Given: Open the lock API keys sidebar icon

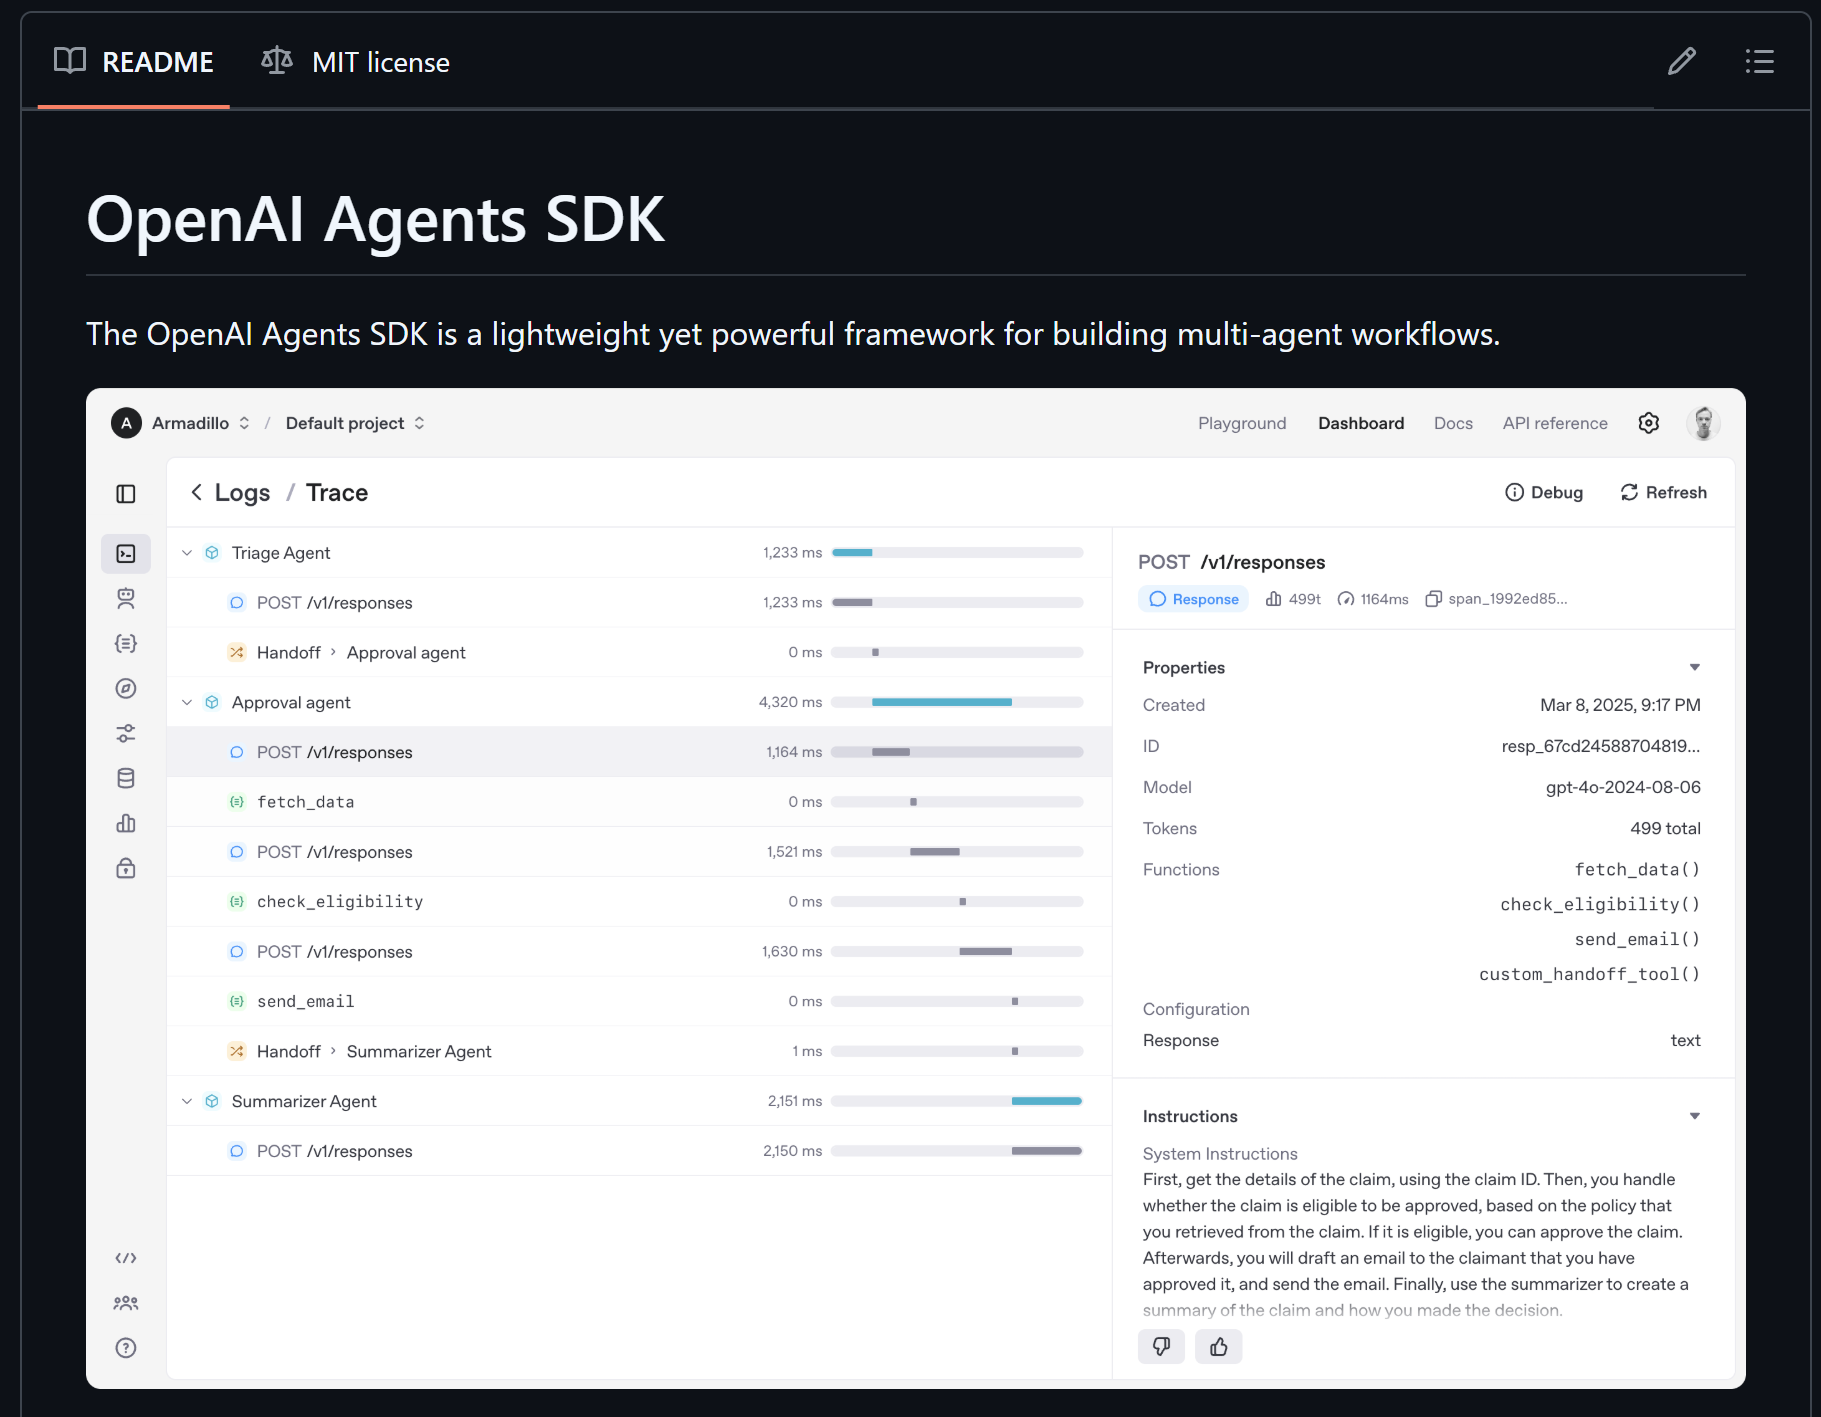Looking at the screenshot, I should (126, 868).
